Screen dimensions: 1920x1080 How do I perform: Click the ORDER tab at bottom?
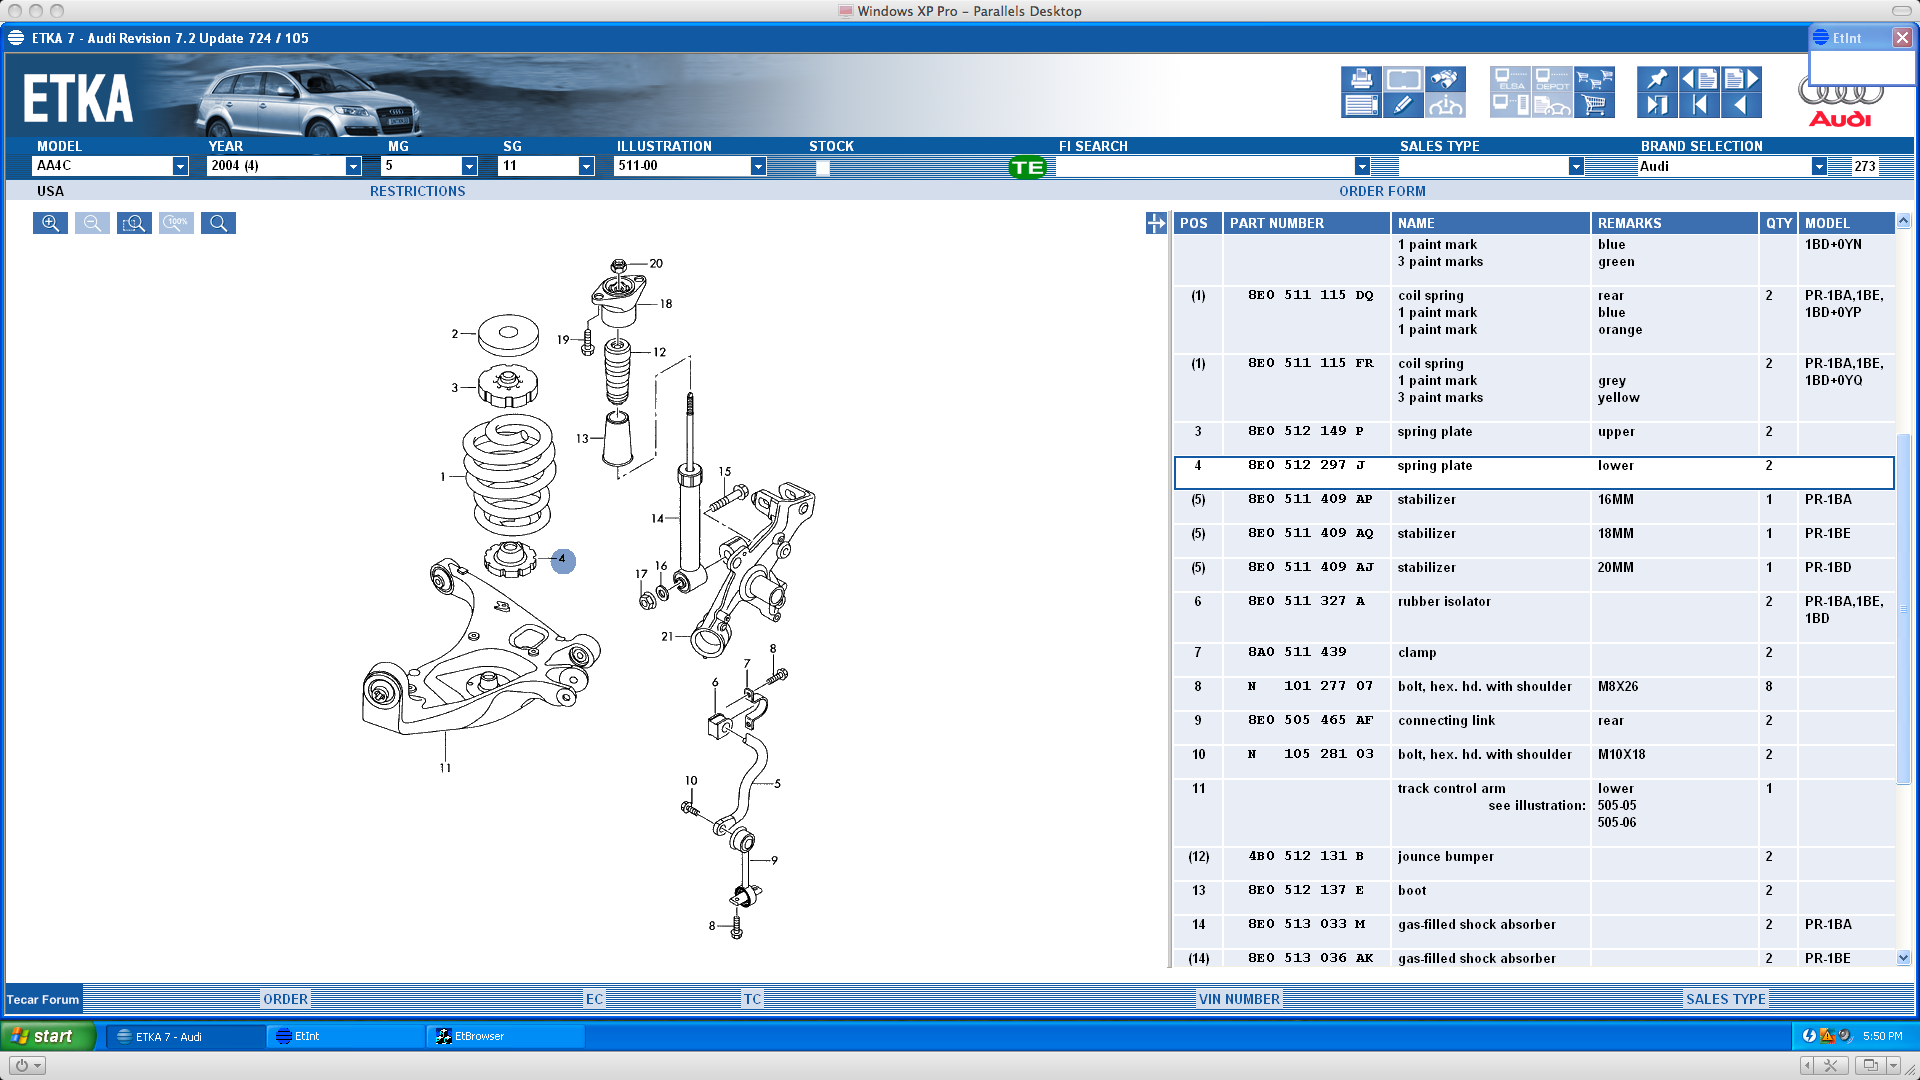coord(285,999)
